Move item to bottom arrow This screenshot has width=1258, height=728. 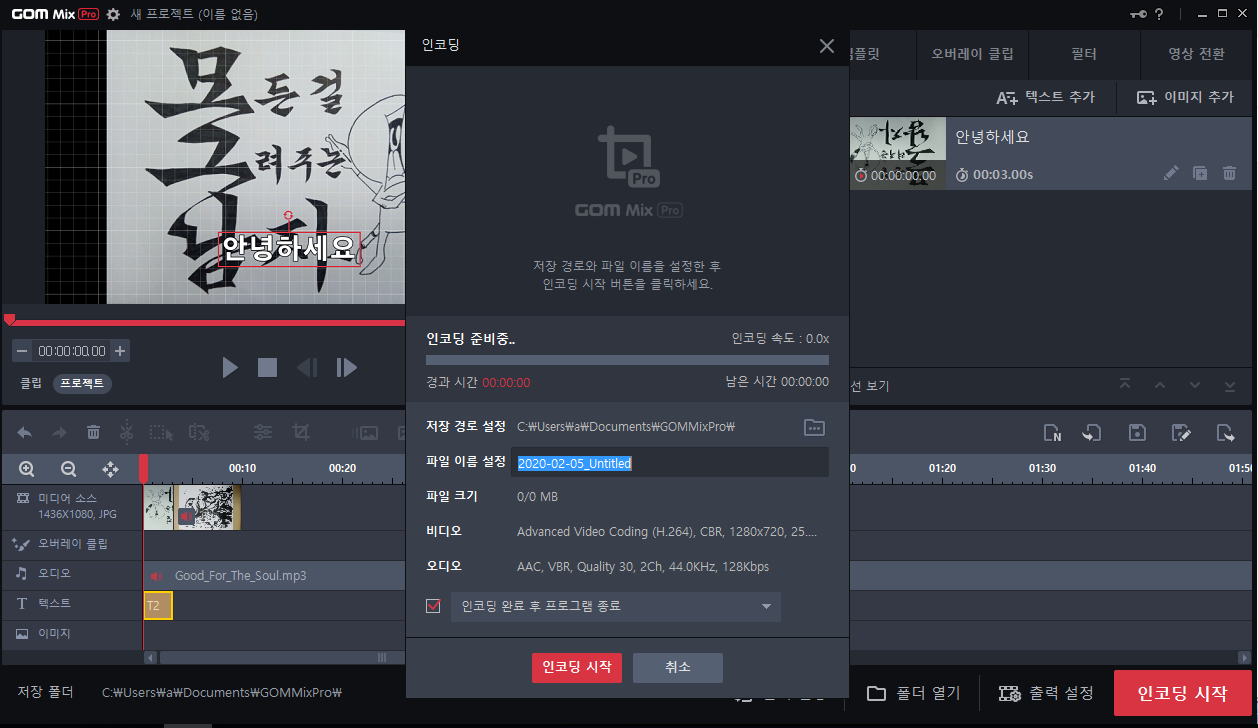point(1229,384)
